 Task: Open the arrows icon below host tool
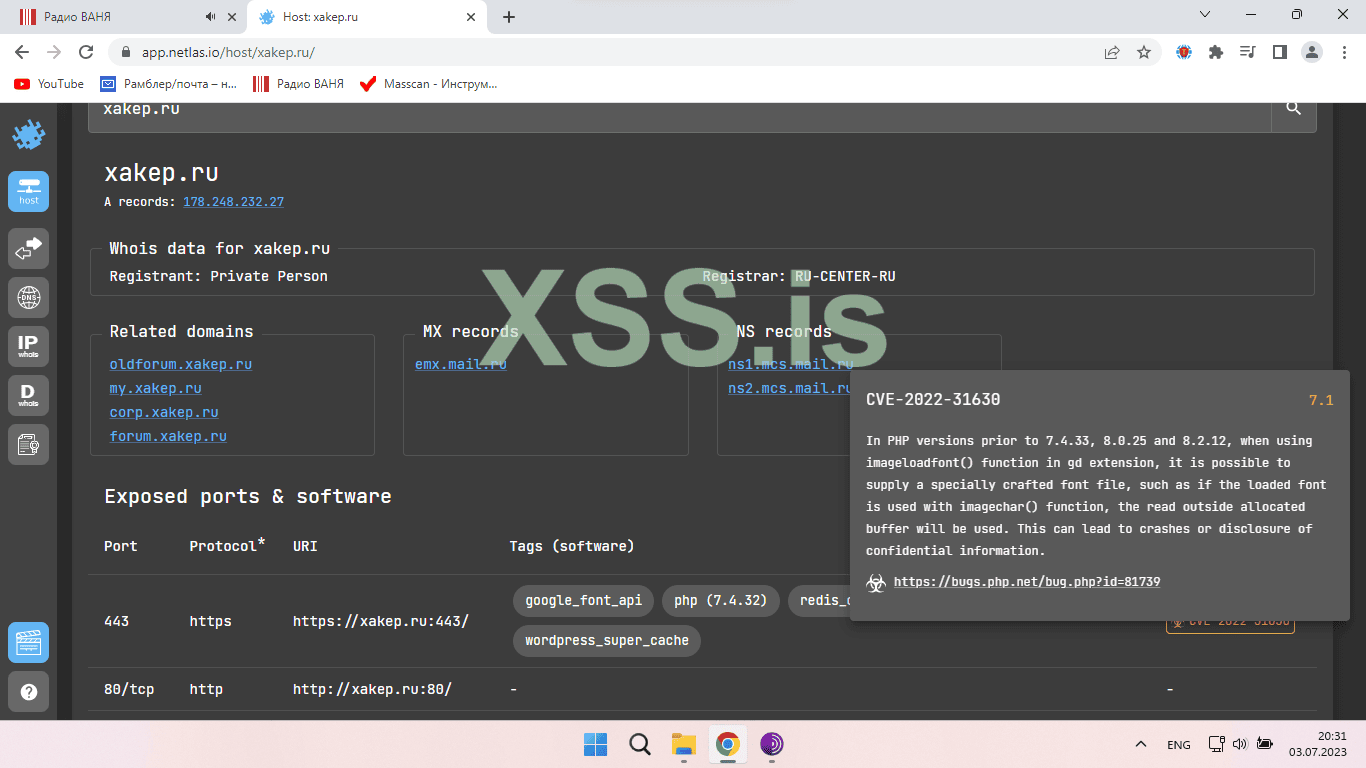point(29,248)
